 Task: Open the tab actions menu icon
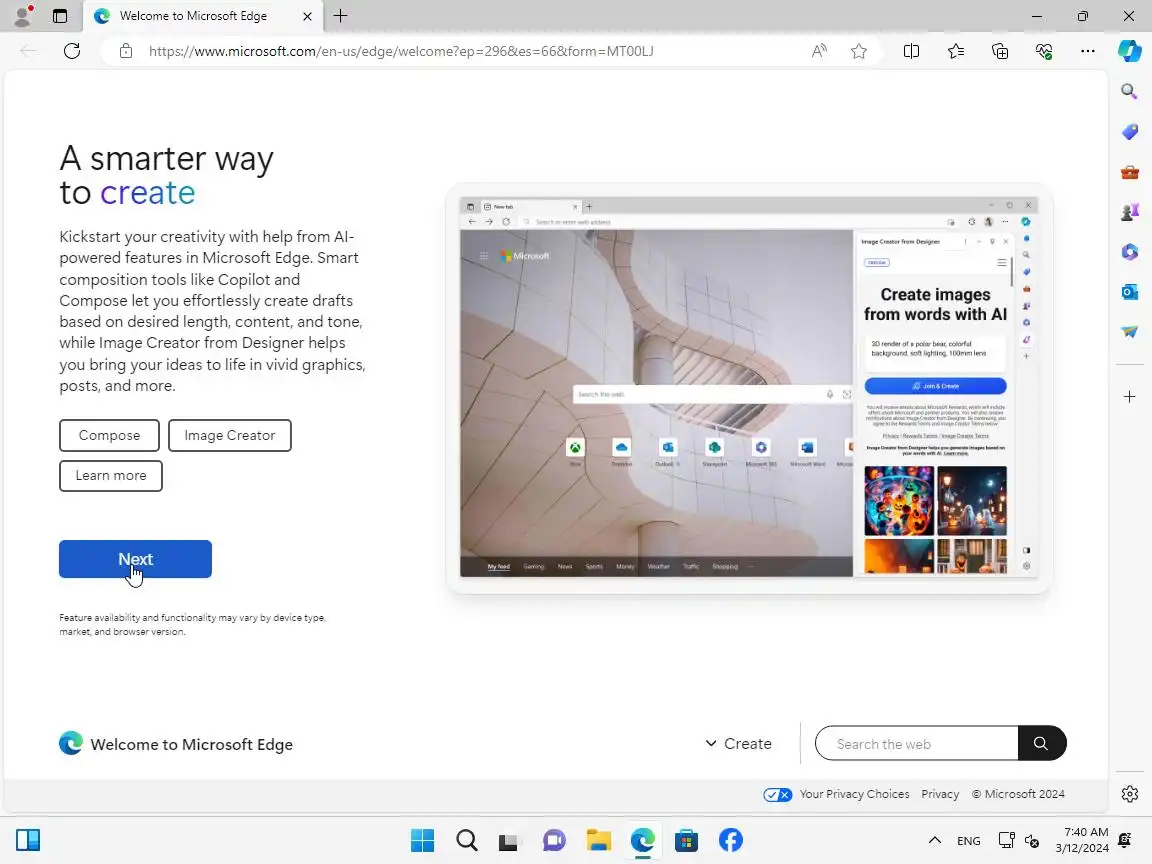(x=60, y=16)
